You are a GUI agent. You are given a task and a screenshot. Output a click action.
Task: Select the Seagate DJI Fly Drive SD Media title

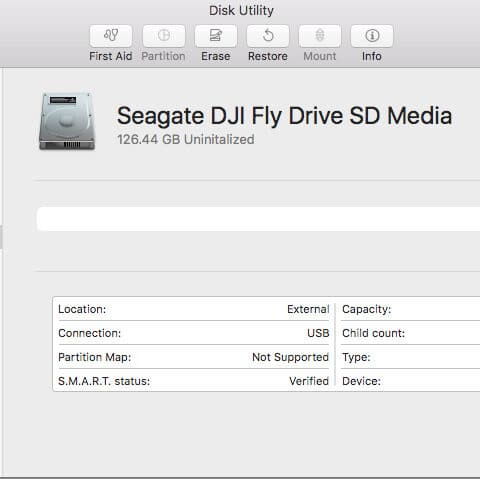(284, 116)
